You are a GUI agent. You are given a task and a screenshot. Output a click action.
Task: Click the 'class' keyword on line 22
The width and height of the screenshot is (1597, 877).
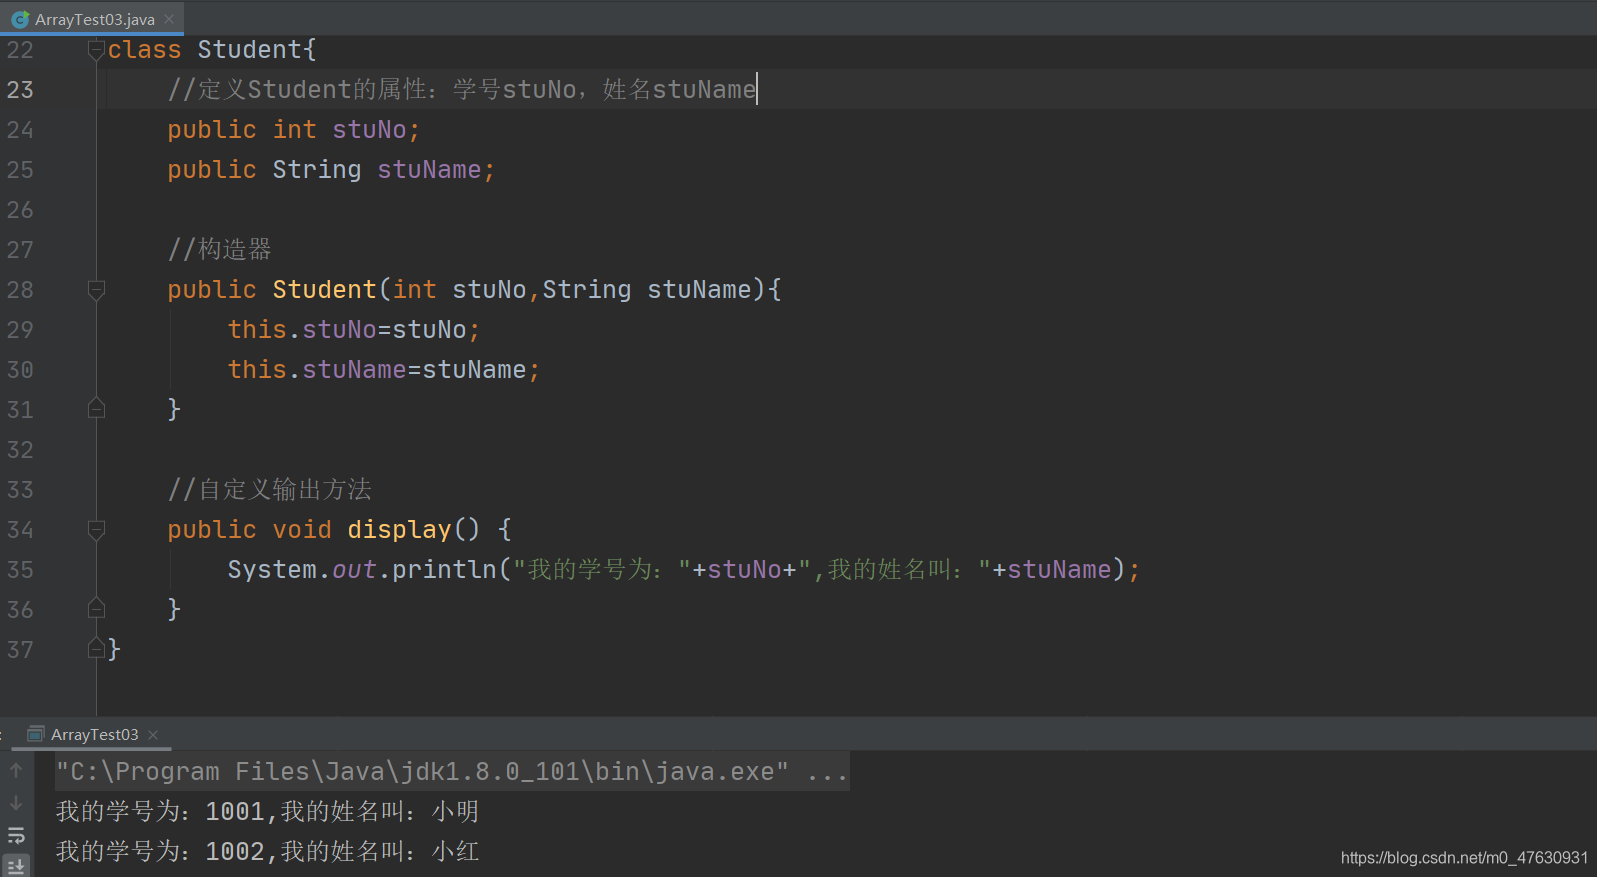145,49
